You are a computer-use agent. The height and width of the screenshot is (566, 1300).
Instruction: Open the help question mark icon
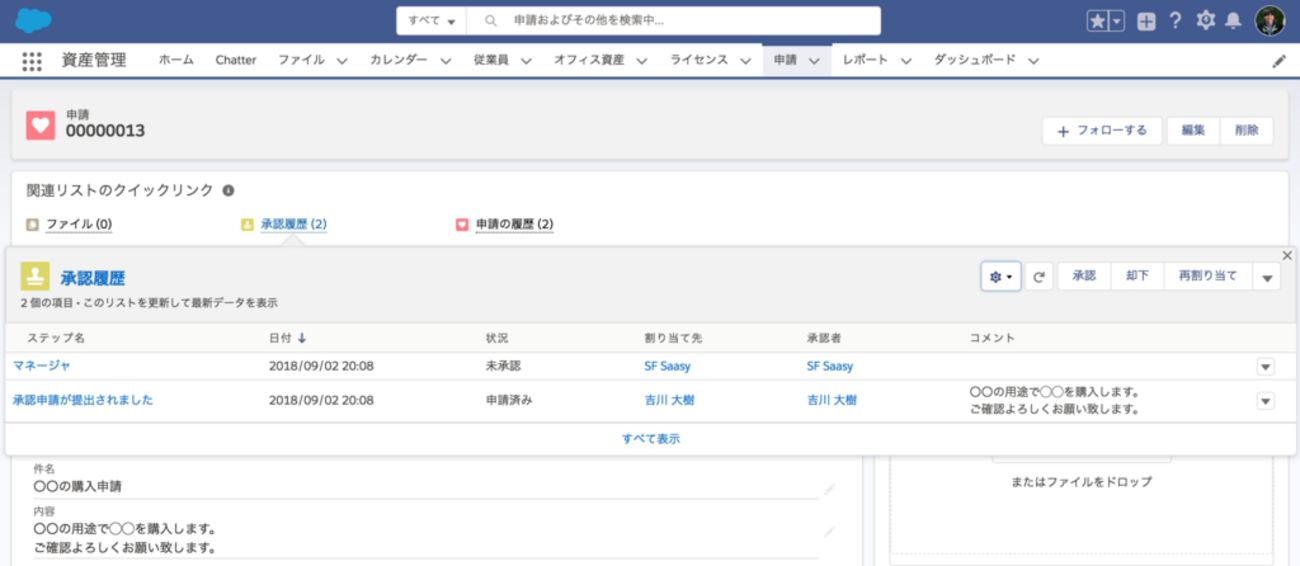tap(1176, 21)
